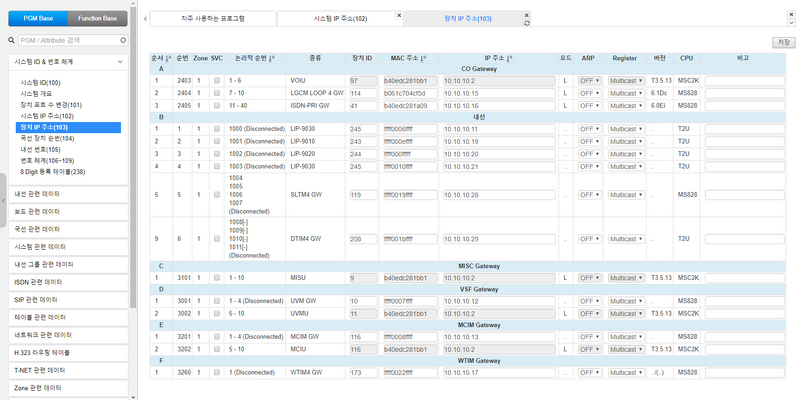Viewport: 800px width, 400px height.
Task: Open 자주 사용하는 프로그램 tab
Action: [213, 19]
